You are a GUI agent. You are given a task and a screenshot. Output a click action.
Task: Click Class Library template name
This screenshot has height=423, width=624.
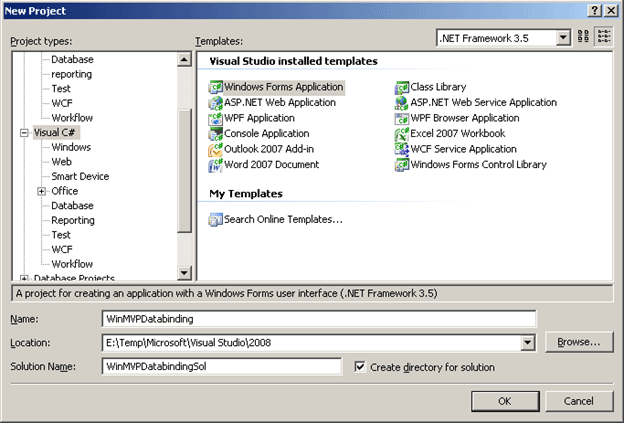[x=438, y=87]
